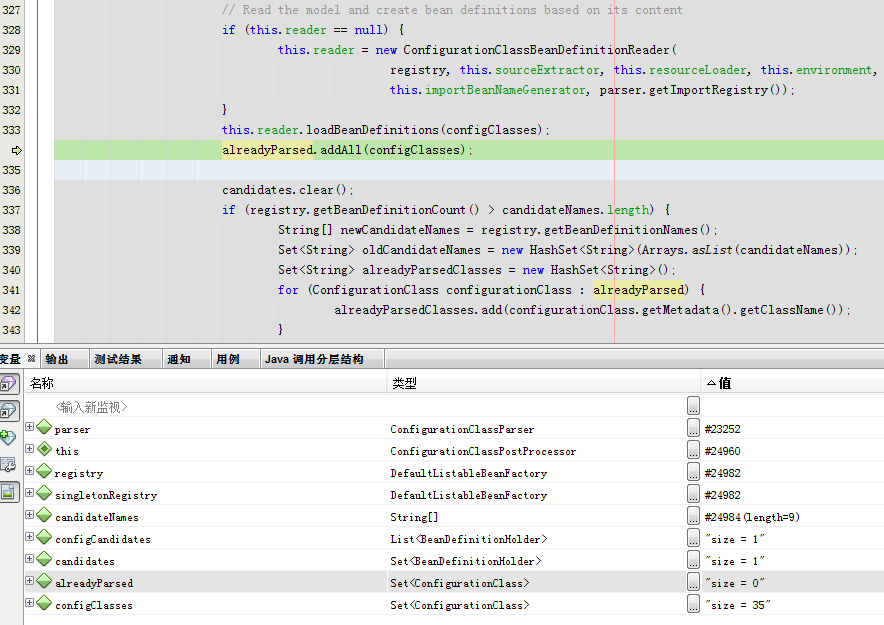
Task: Expand the configCandidates variable node
Action: click(x=29, y=537)
